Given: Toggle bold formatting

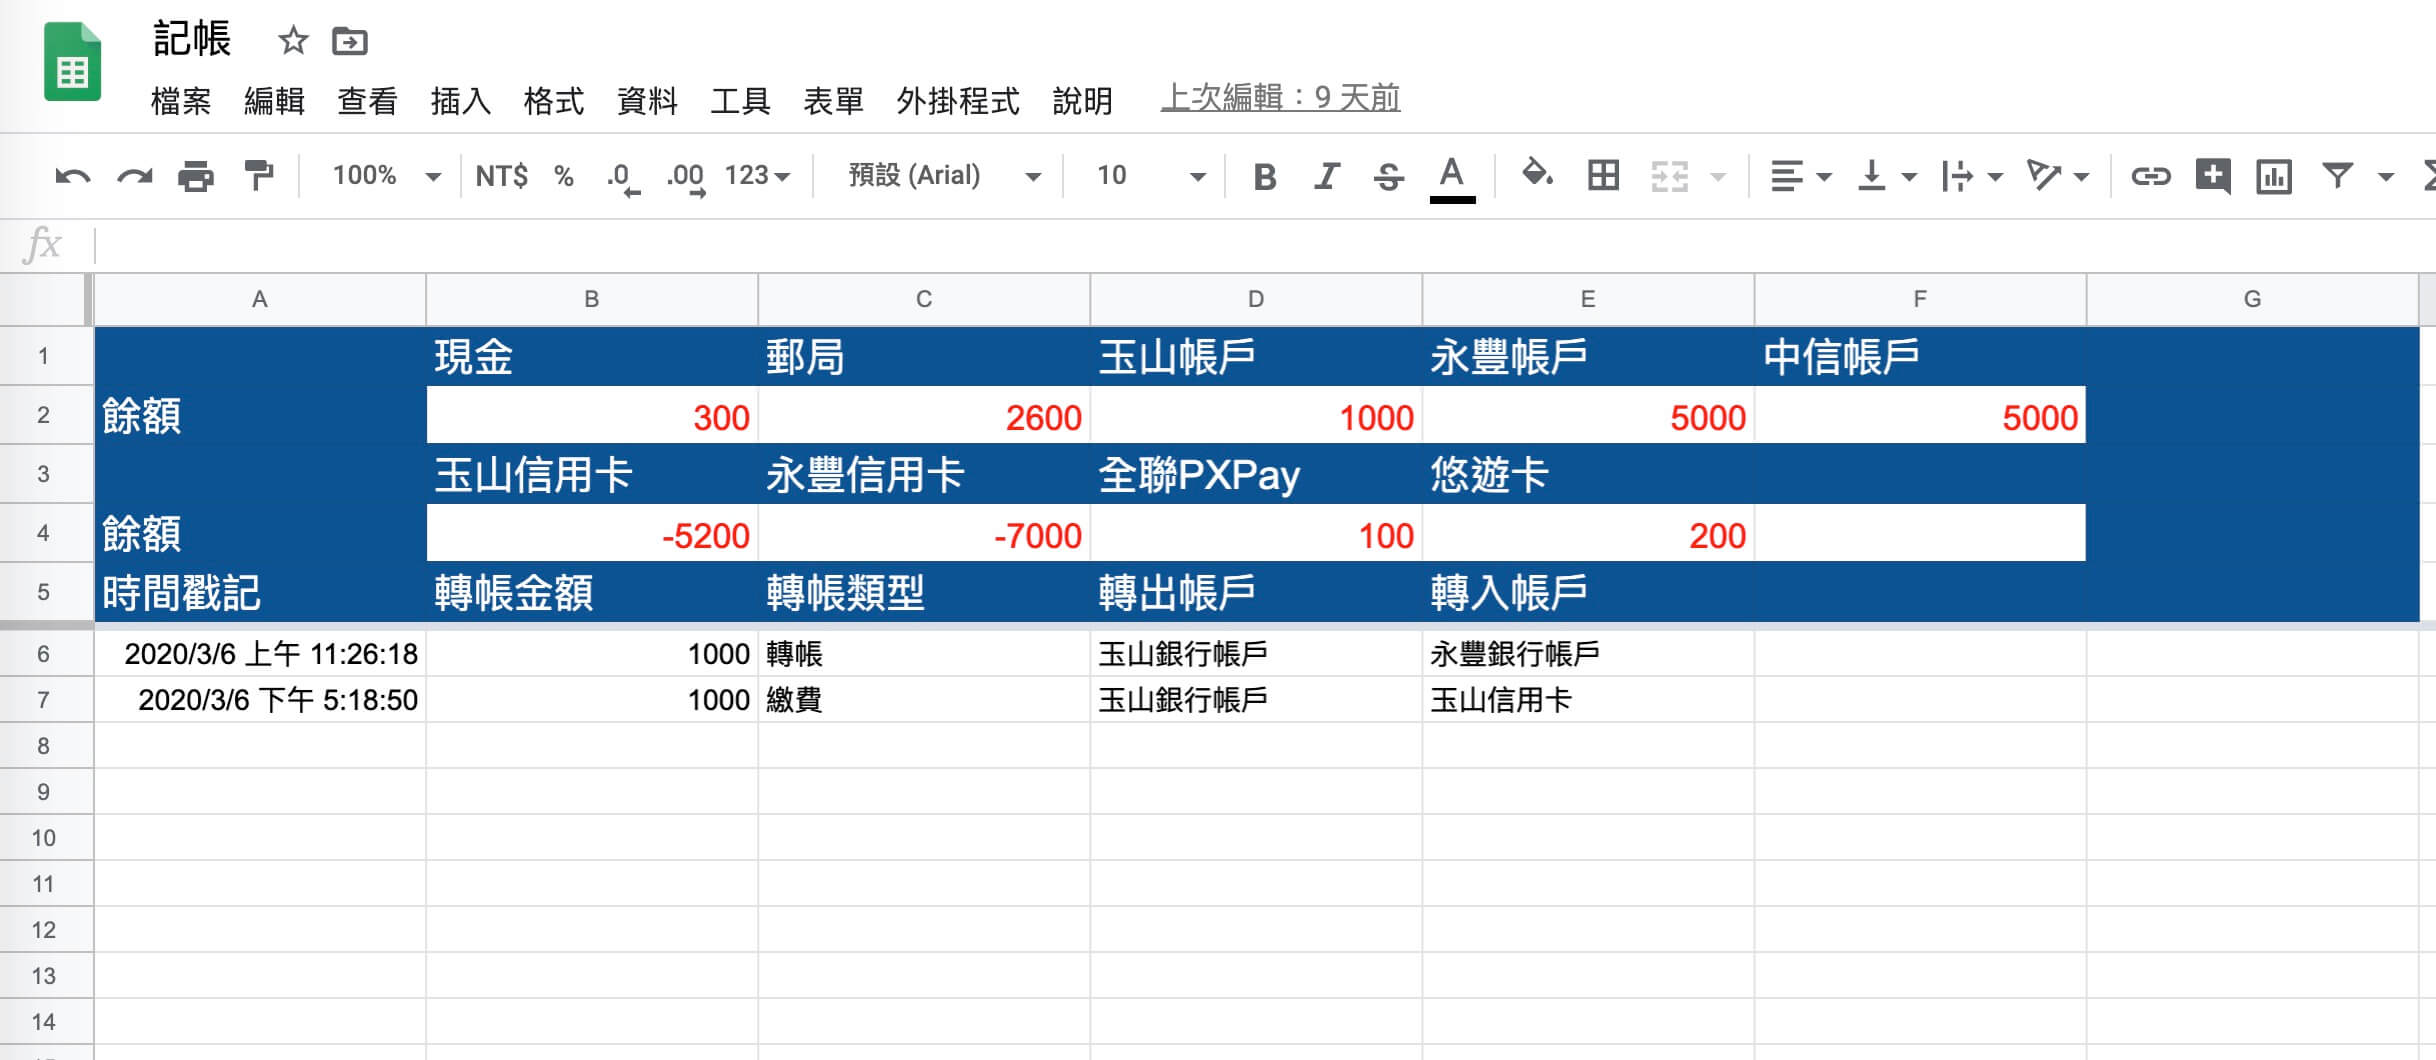Looking at the screenshot, I should [1264, 176].
